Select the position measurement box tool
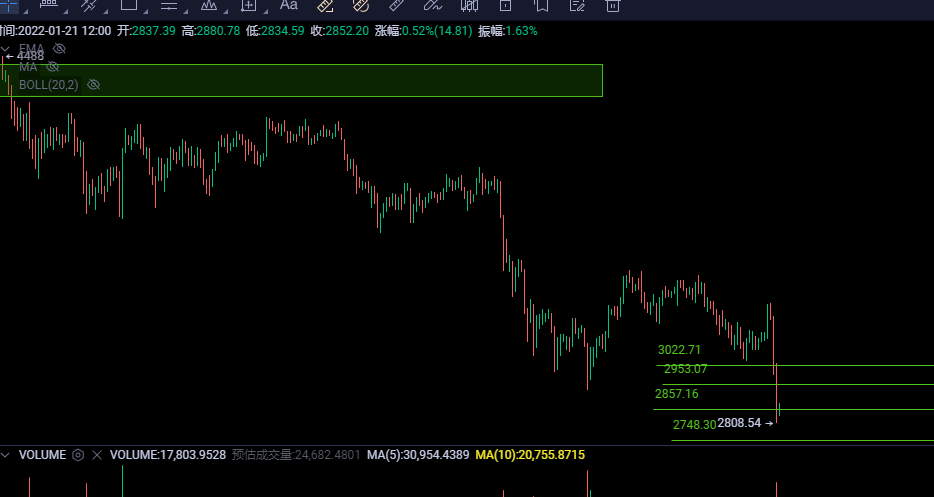Screen dimensions: 934x497 click(x=248, y=5)
